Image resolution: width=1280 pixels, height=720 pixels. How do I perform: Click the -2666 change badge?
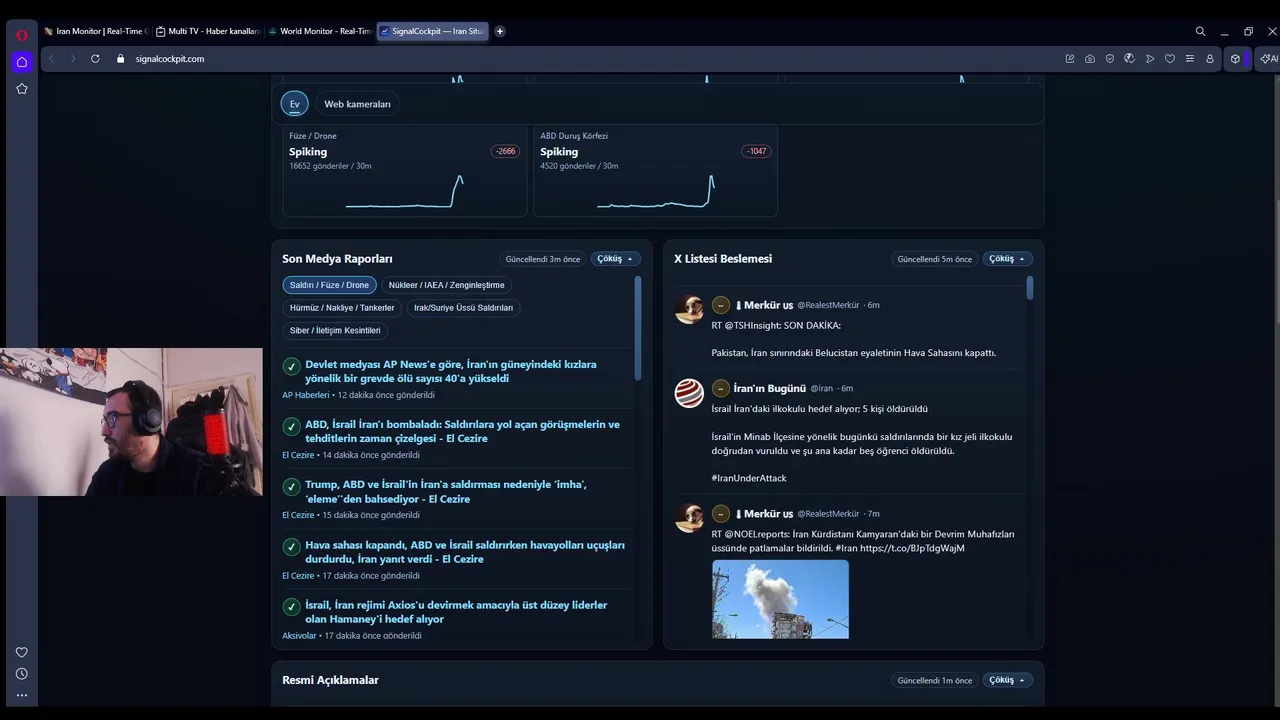pos(505,151)
